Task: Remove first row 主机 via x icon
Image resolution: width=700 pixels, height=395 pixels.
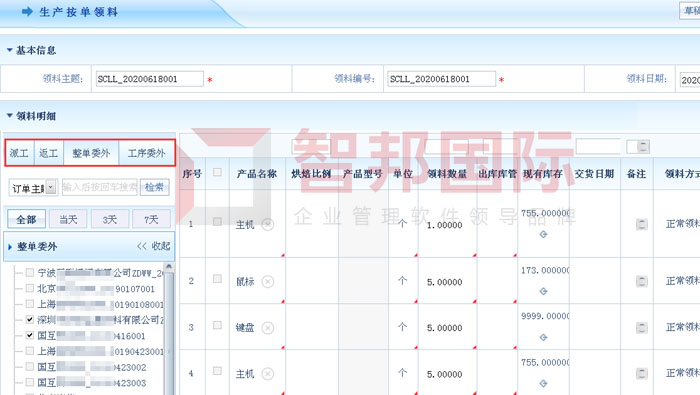Action: 267,225
